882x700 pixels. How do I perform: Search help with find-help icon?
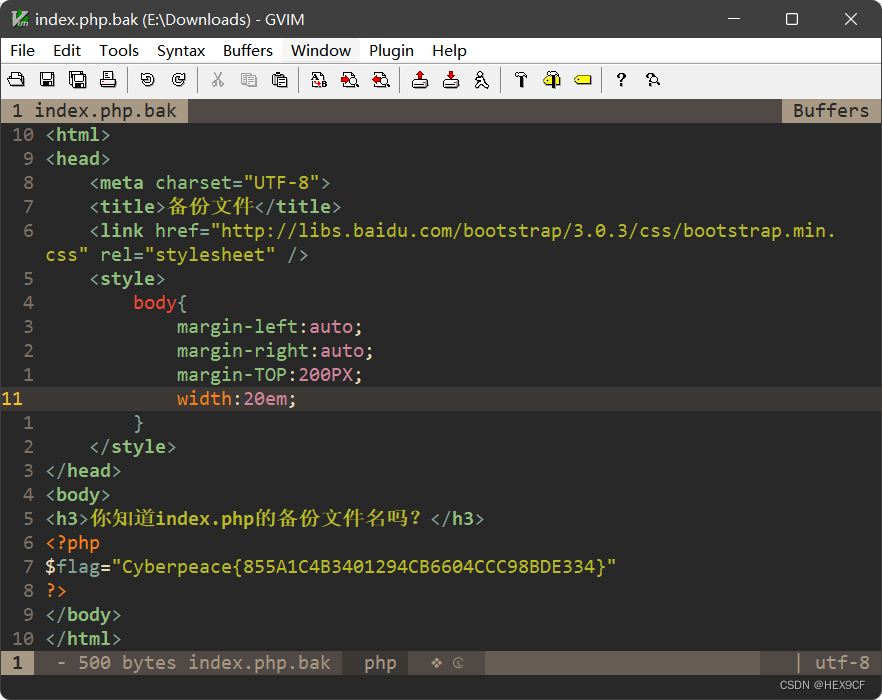[x=652, y=80]
